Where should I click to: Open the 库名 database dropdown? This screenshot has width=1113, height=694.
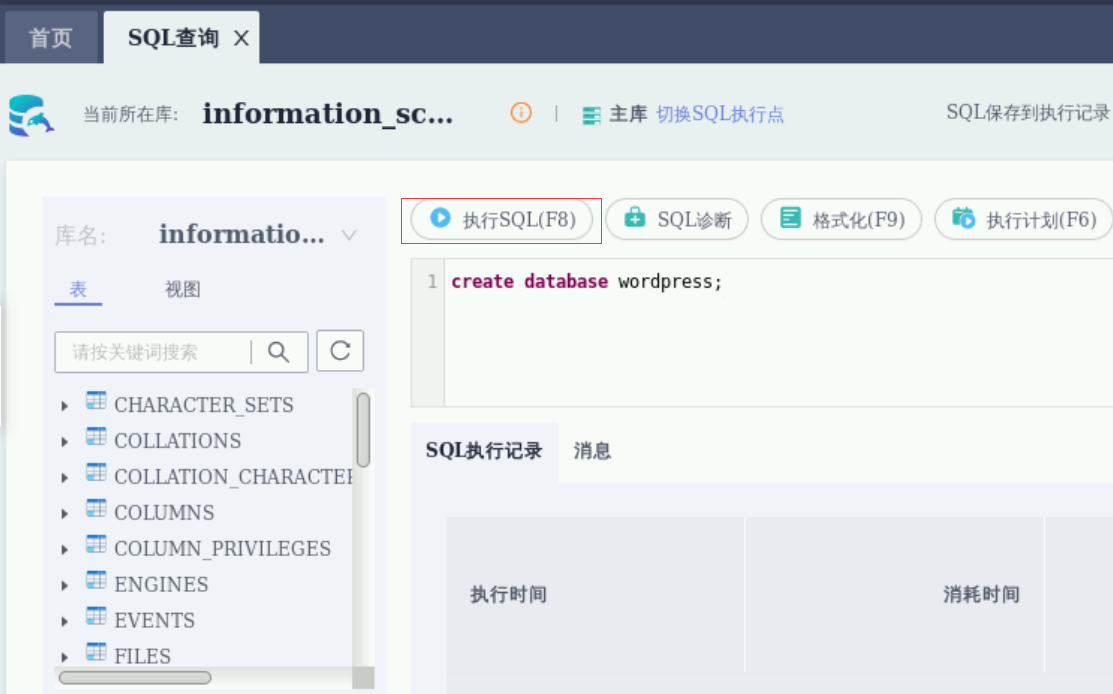(x=258, y=234)
